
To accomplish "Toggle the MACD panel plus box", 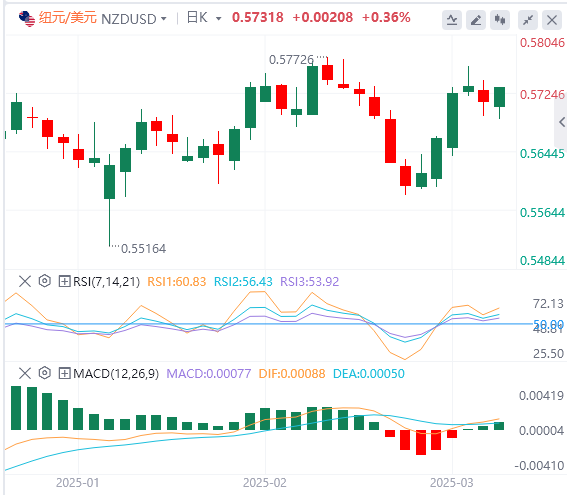I will point(64,373).
